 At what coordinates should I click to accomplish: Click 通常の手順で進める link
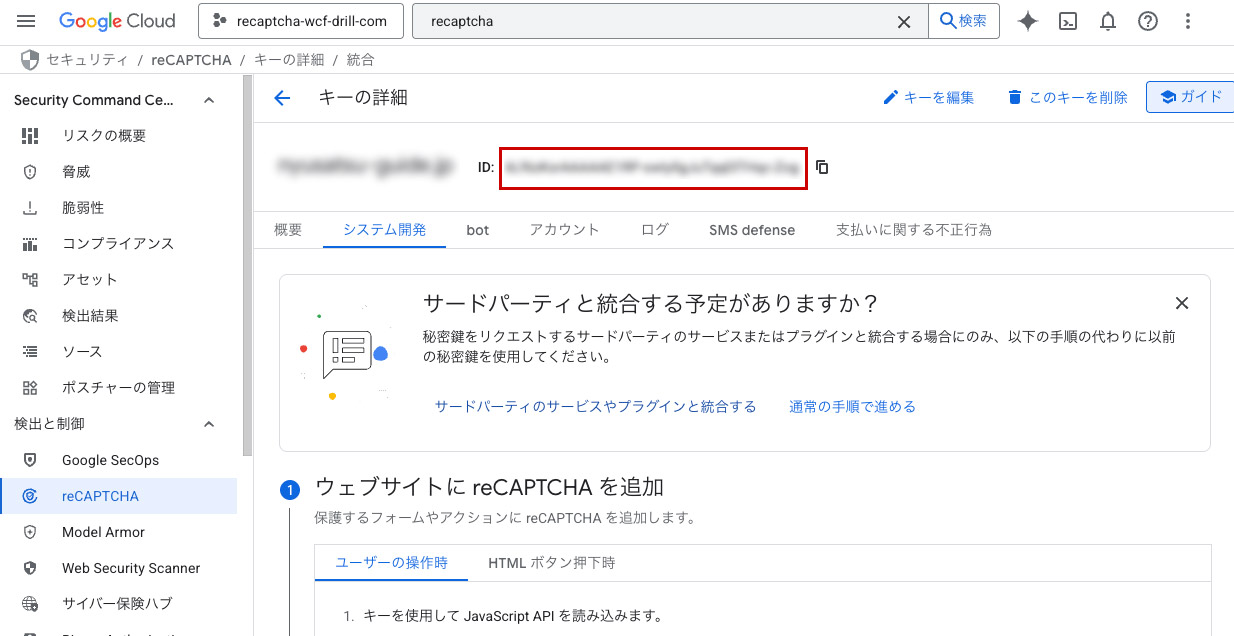852,407
